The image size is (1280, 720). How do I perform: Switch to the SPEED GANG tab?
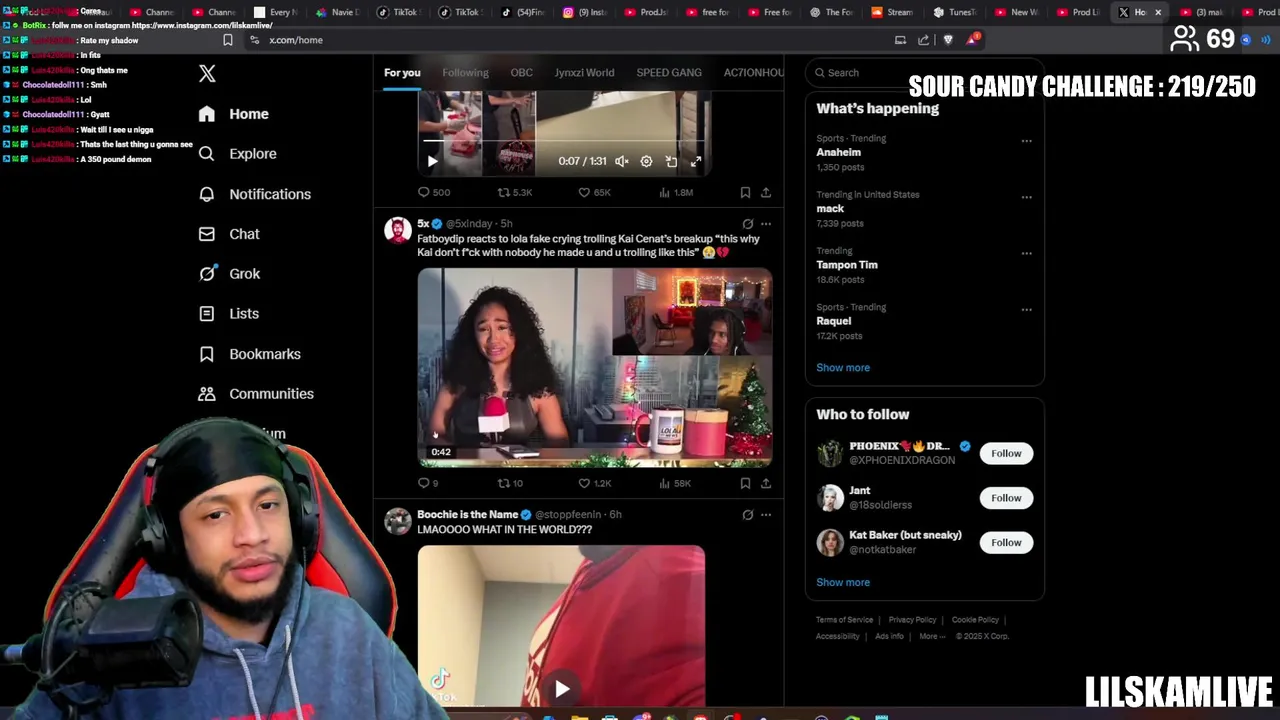point(669,73)
